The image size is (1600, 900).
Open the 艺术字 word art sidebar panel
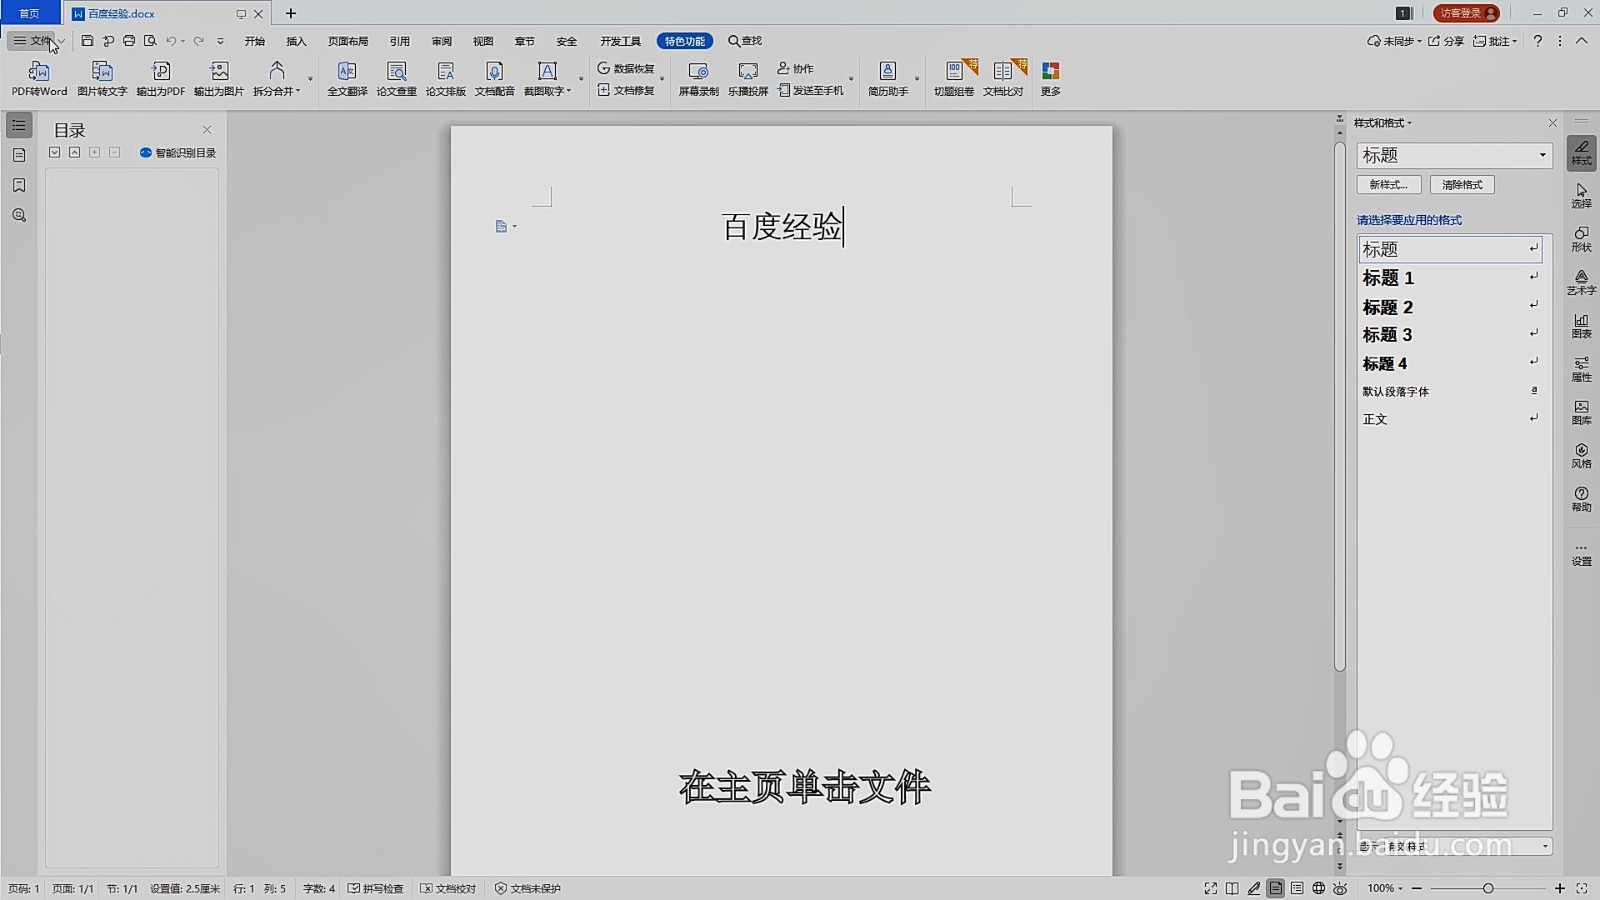click(x=1581, y=282)
